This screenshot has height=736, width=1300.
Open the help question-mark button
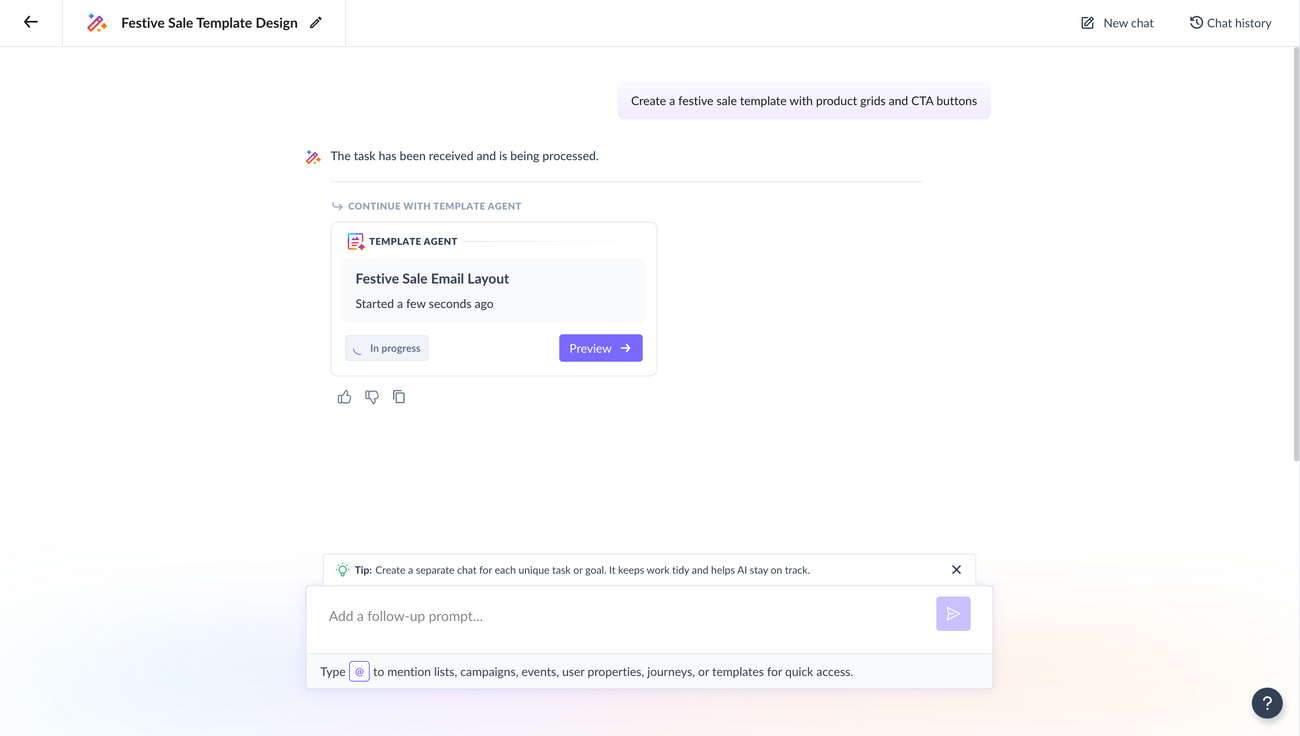point(1266,703)
